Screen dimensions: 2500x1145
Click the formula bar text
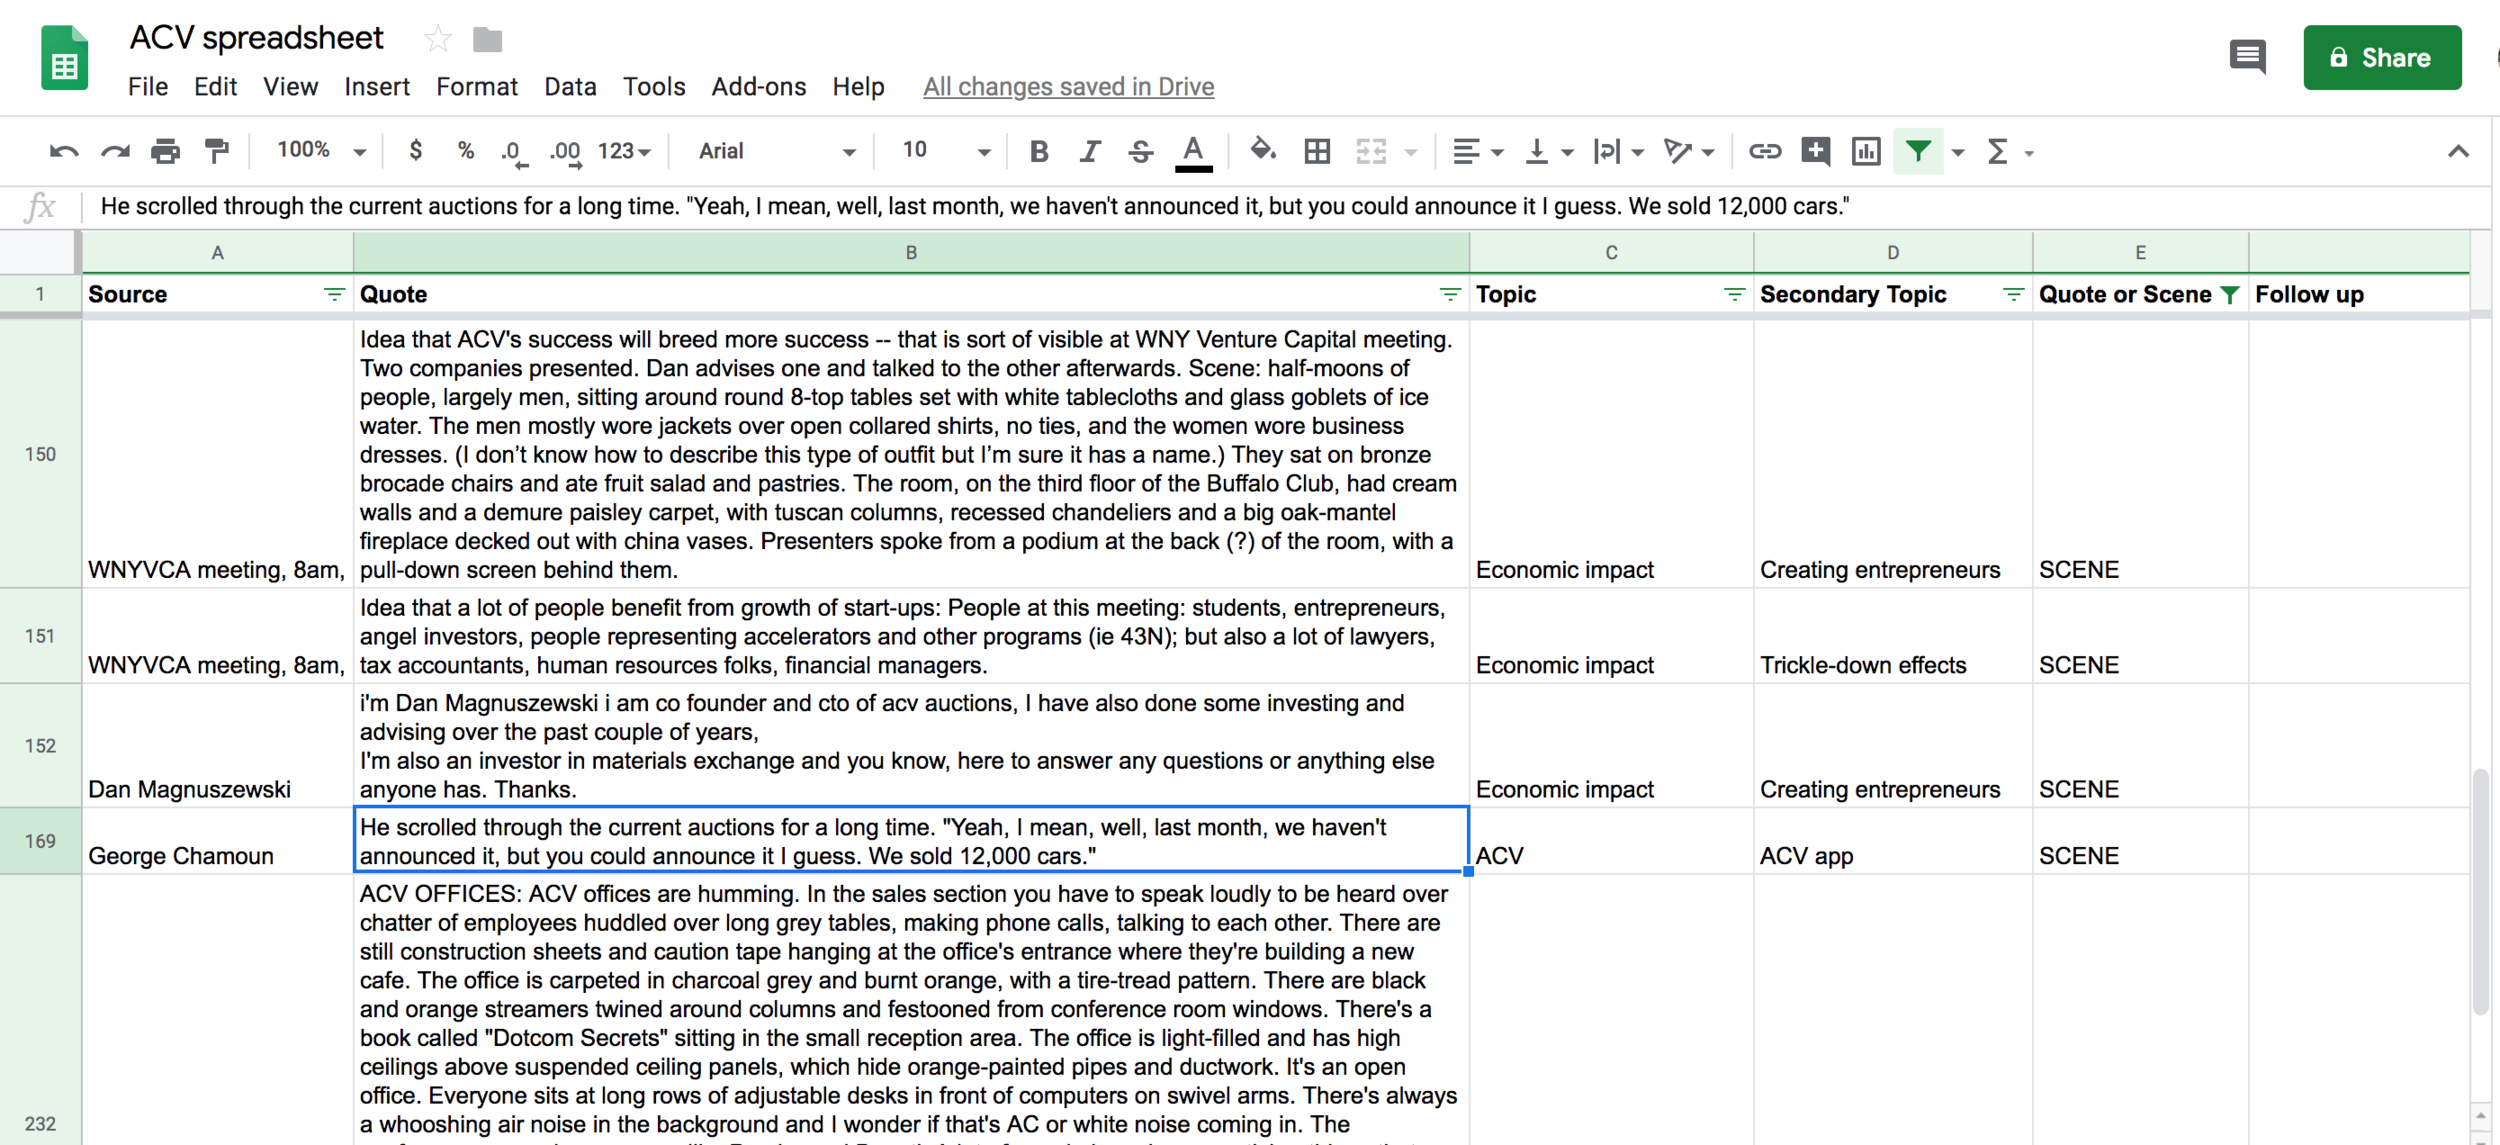coord(975,207)
